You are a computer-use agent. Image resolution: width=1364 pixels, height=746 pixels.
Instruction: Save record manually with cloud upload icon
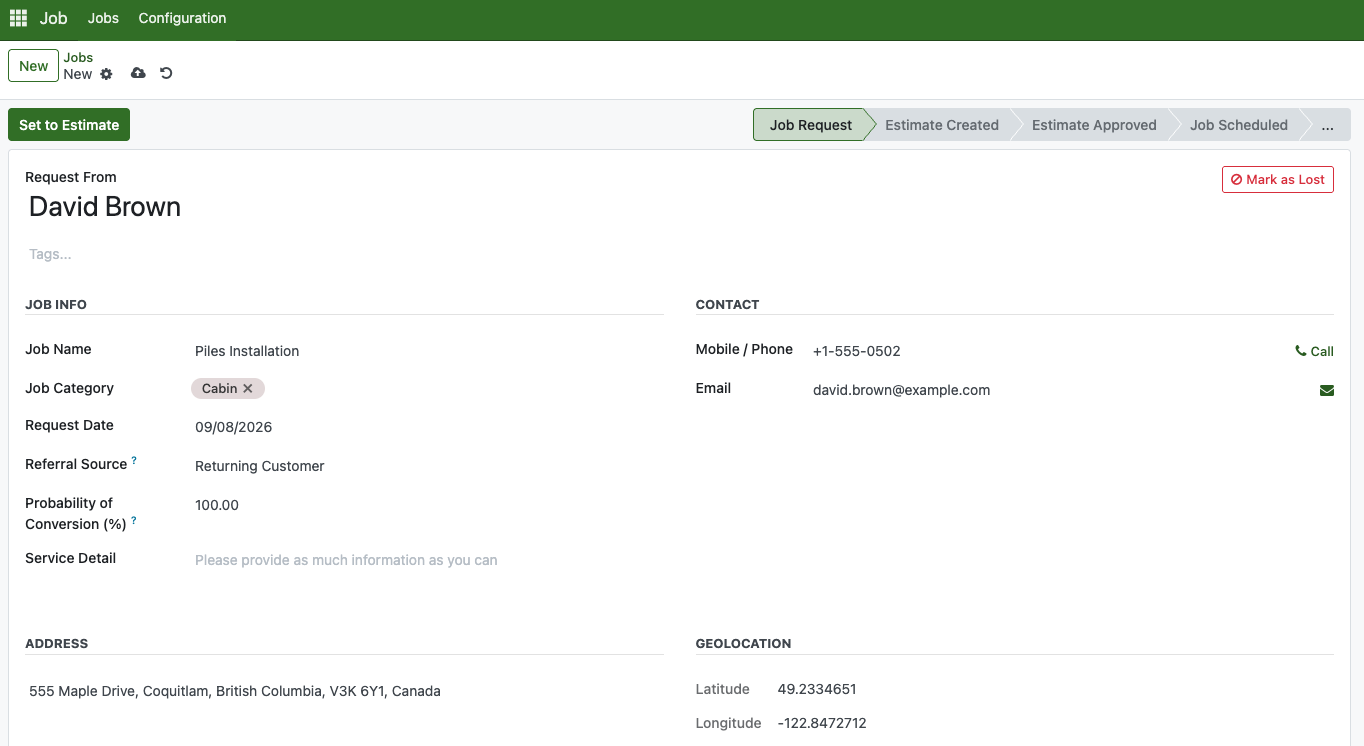[138, 73]
